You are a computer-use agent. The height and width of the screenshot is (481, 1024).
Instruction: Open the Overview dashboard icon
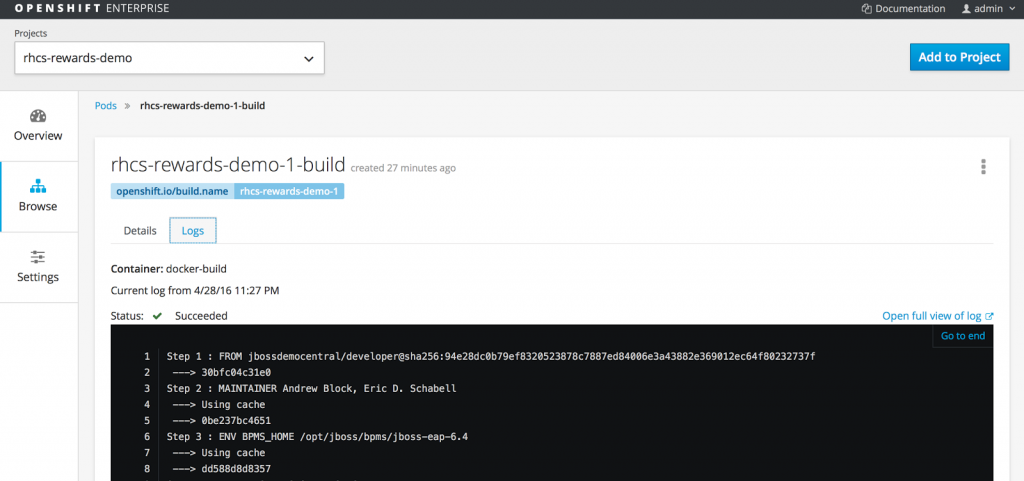(x=38, y=117)
